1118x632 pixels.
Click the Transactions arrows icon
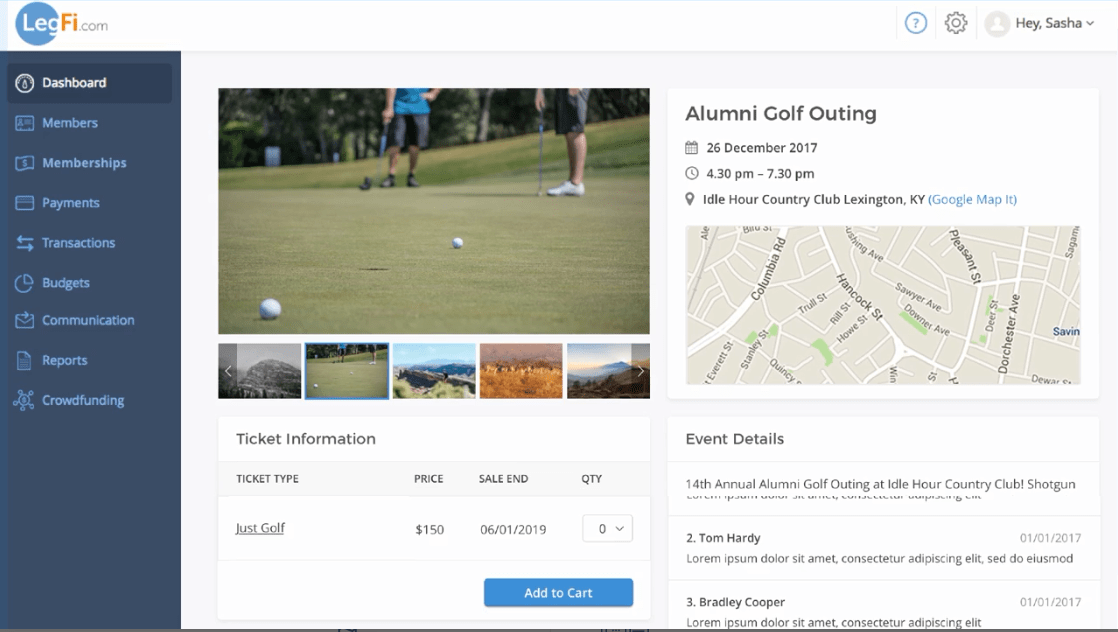25,243
